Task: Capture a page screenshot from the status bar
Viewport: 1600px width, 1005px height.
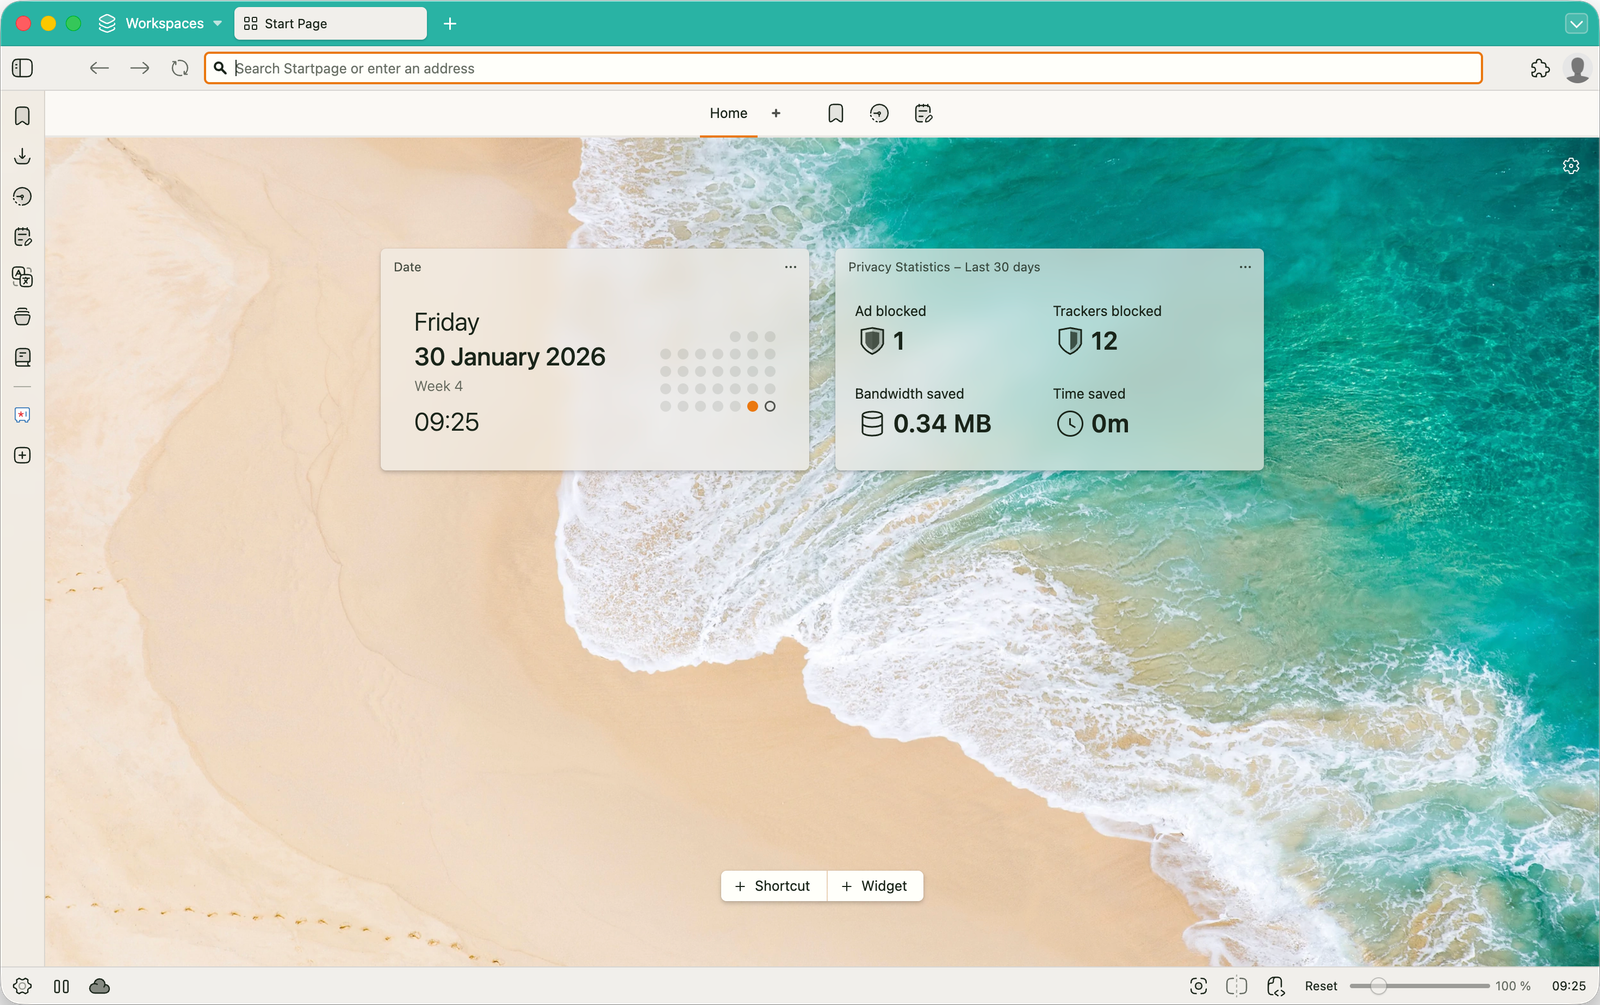Action: tap(1198, 986)
